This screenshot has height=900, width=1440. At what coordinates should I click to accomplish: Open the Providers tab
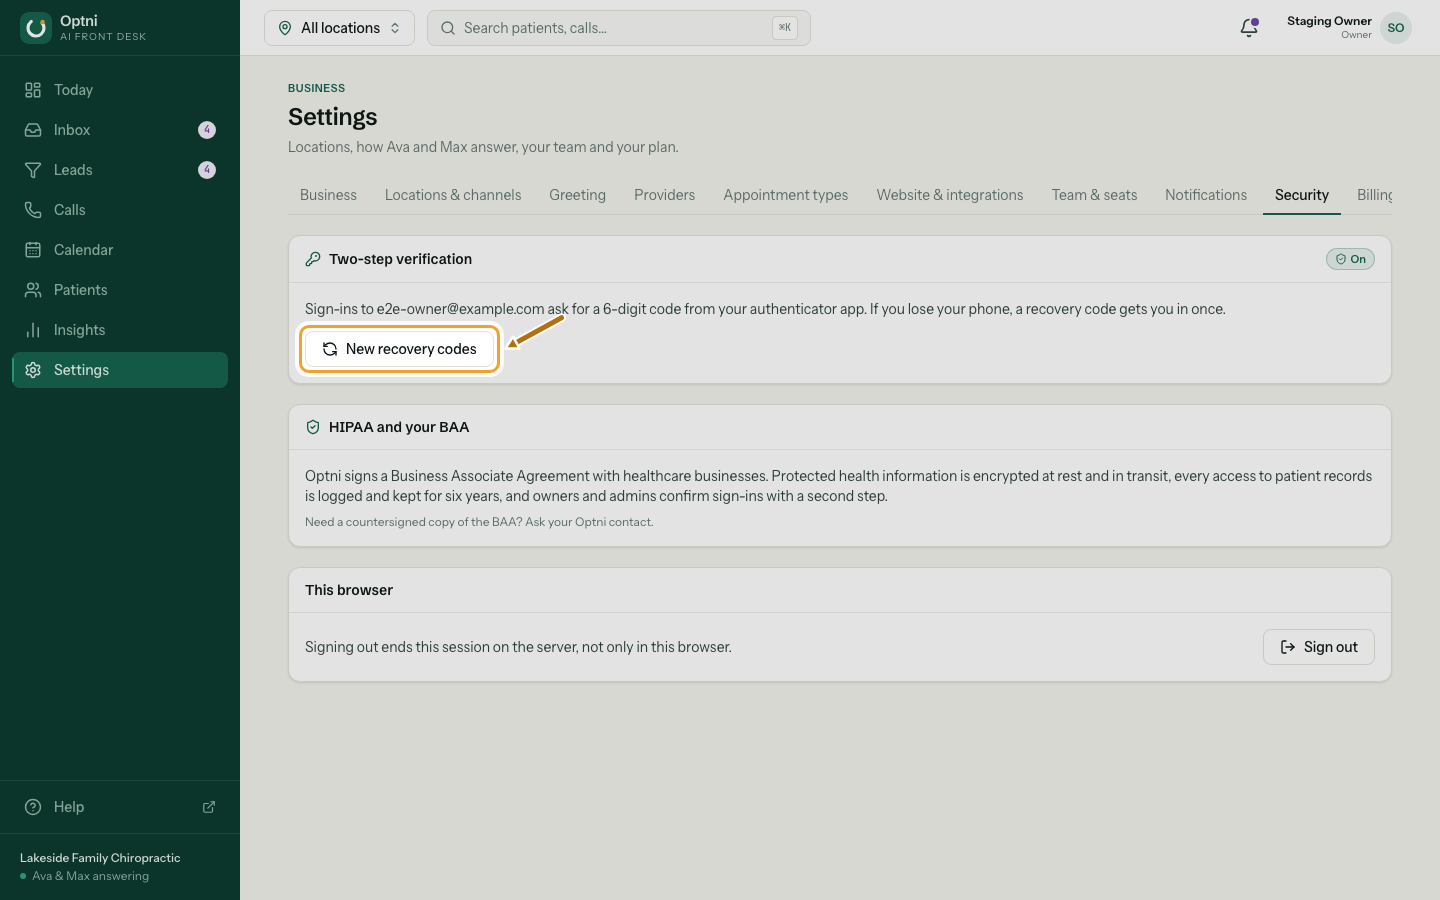click(664, 195)
